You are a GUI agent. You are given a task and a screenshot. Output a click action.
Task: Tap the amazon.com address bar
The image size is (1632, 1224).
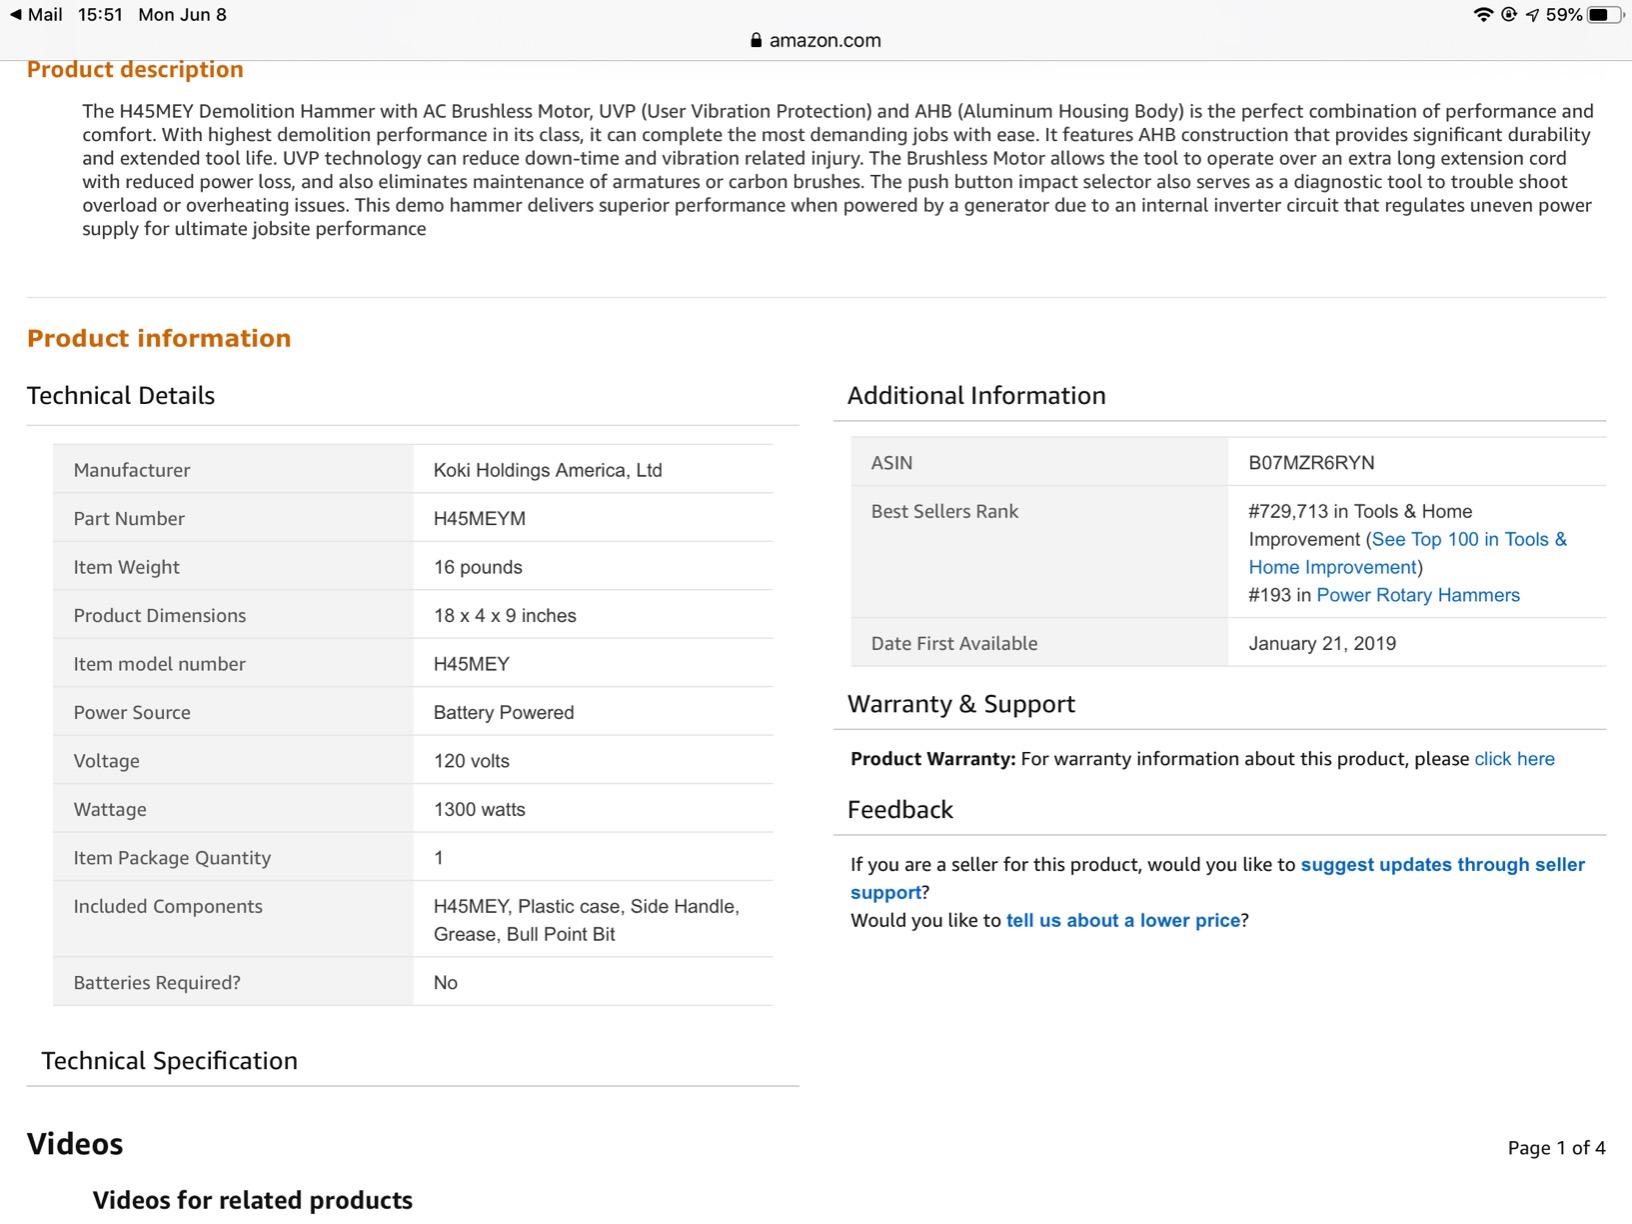coord(816,41)
